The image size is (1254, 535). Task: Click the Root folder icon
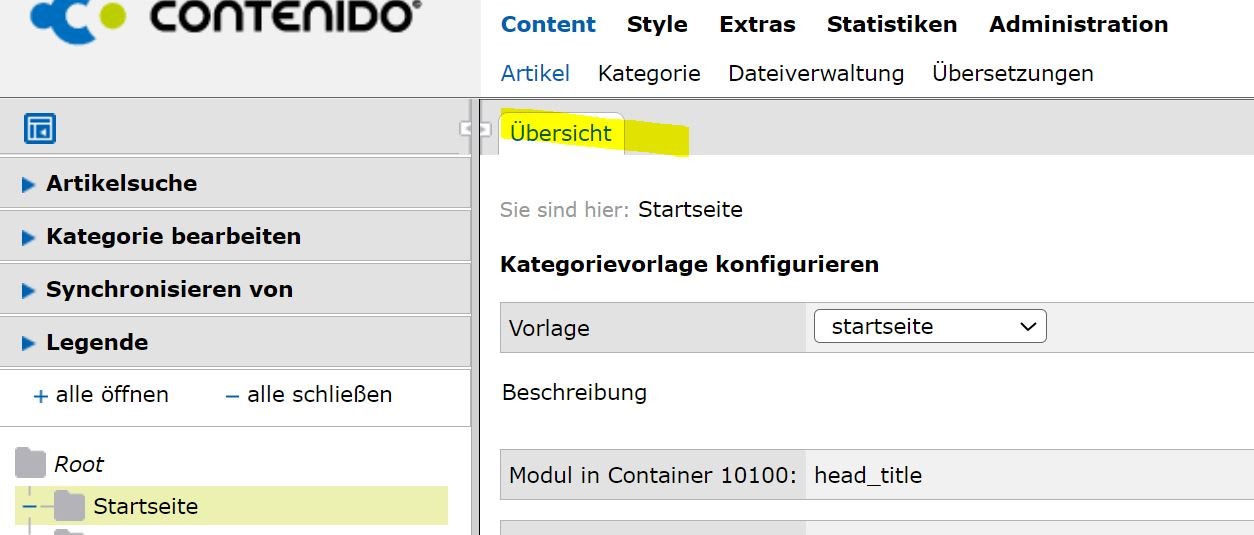[x=31, y=464]
